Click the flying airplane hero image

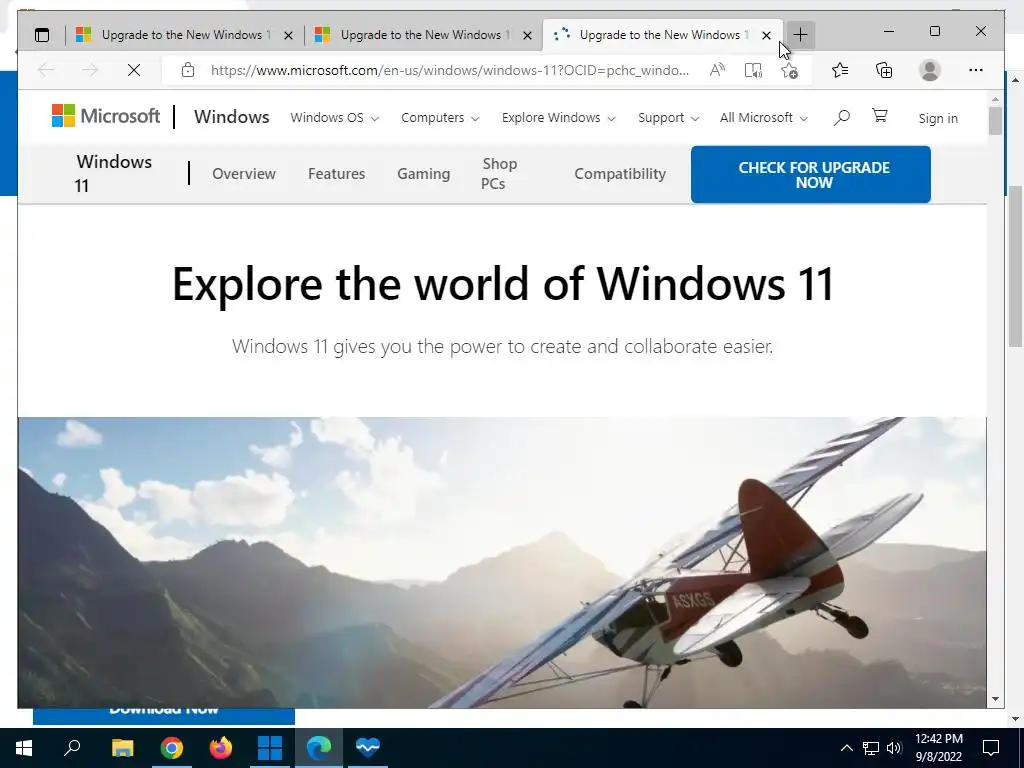[502, 562]
